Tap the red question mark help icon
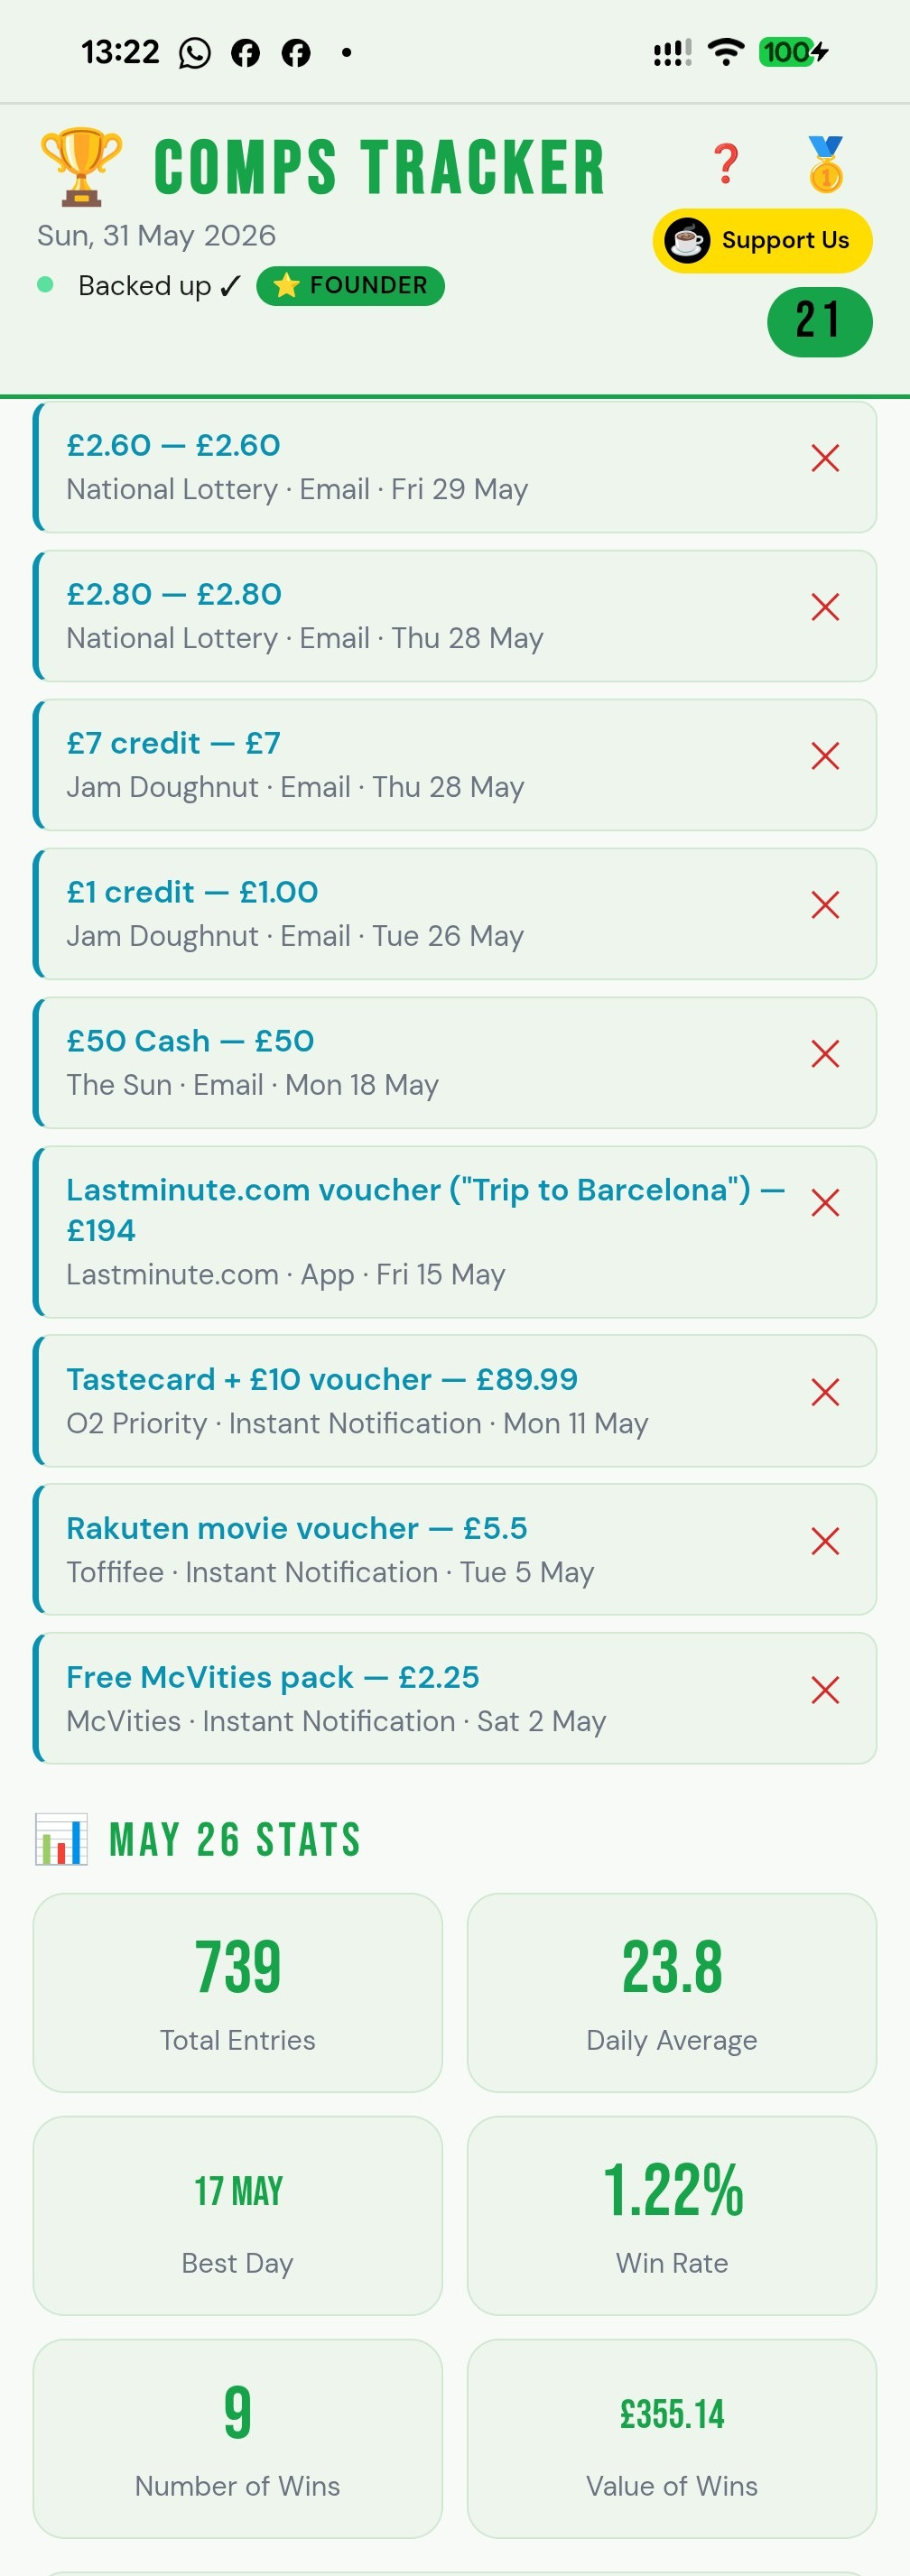Image resolution: width=910 pixels, height=2576 pixels. [x=726, y=164]
